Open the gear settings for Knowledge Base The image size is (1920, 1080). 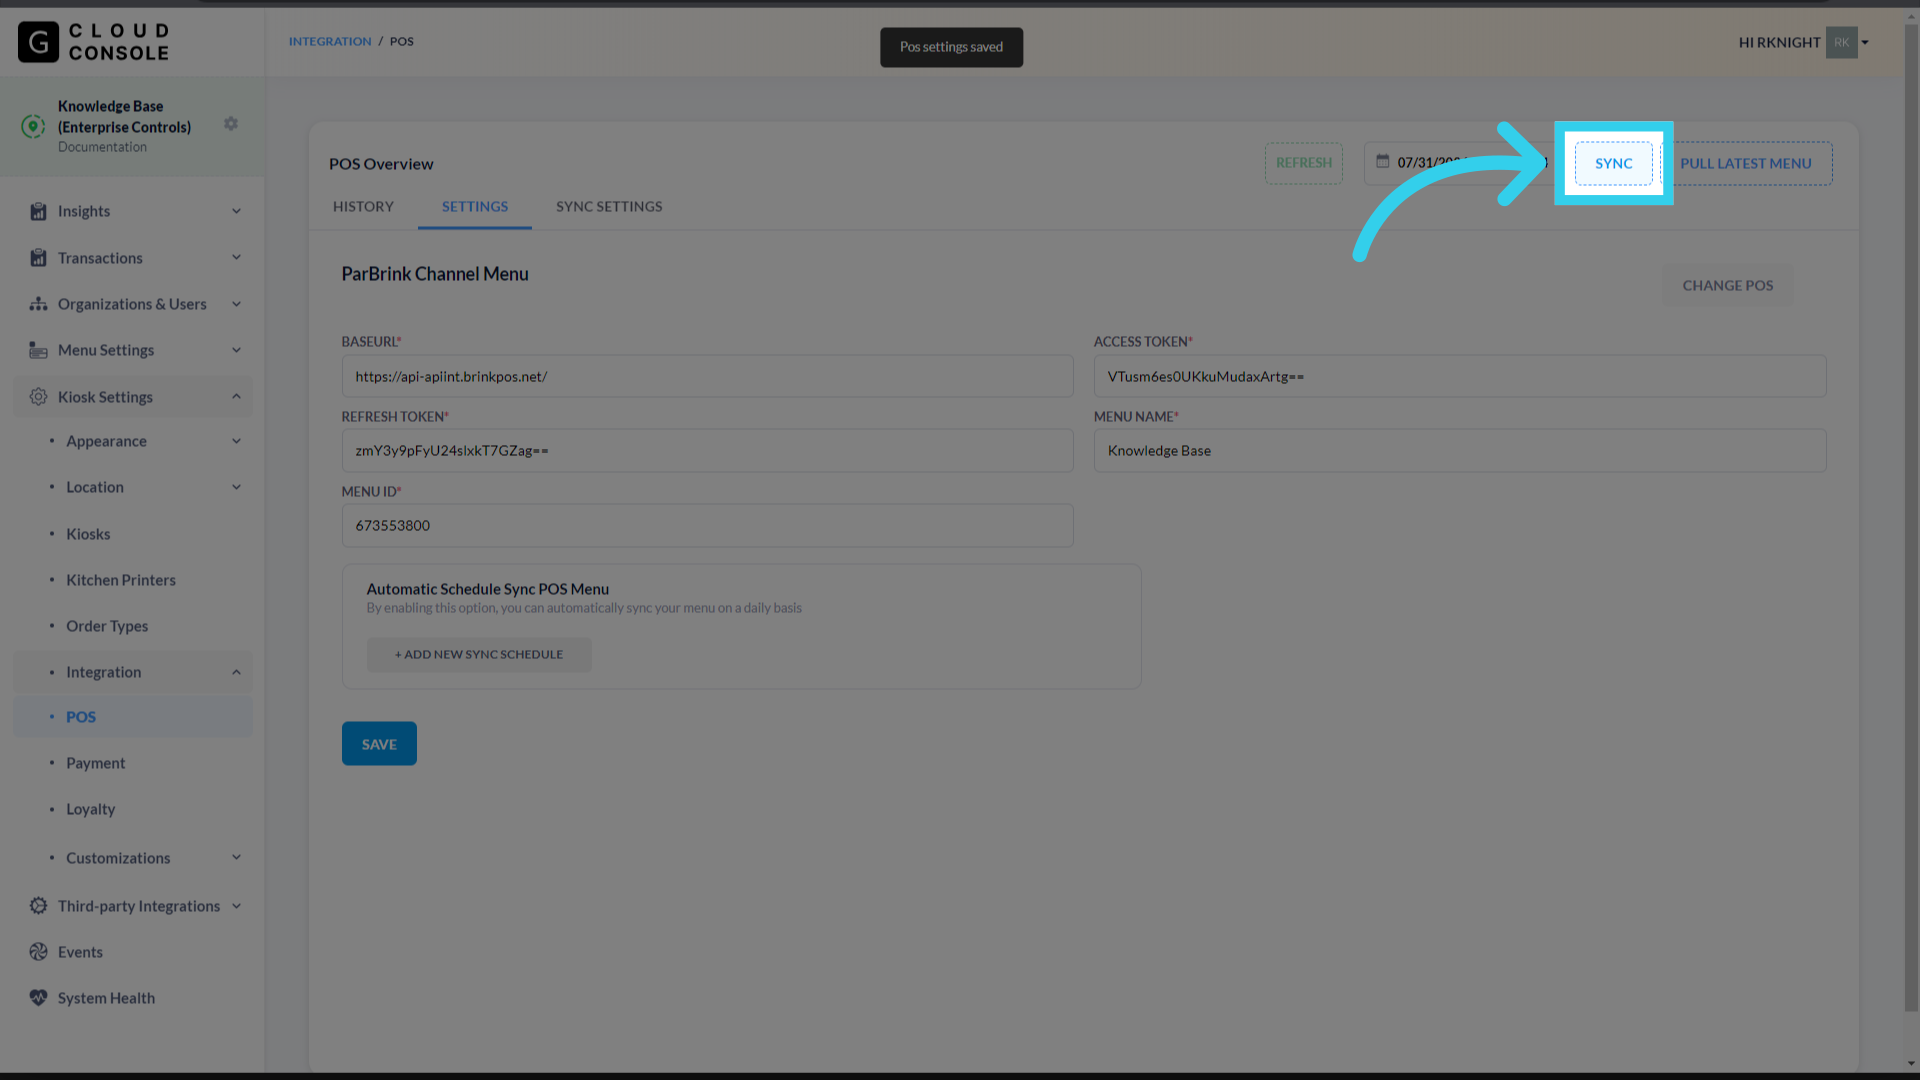231,124
